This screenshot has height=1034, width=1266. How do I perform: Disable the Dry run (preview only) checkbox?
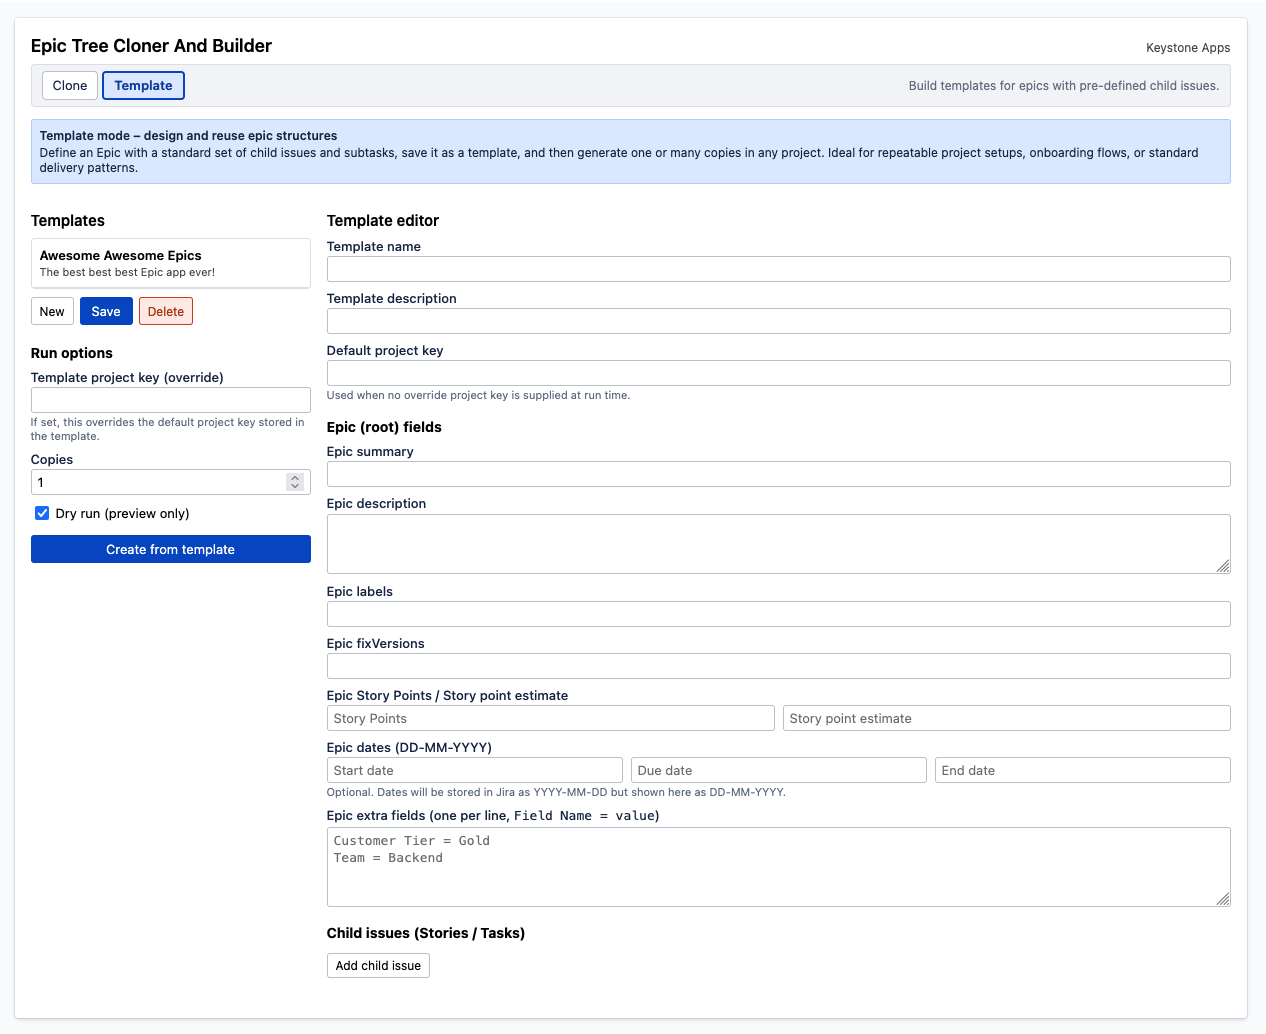click(41, 513)
